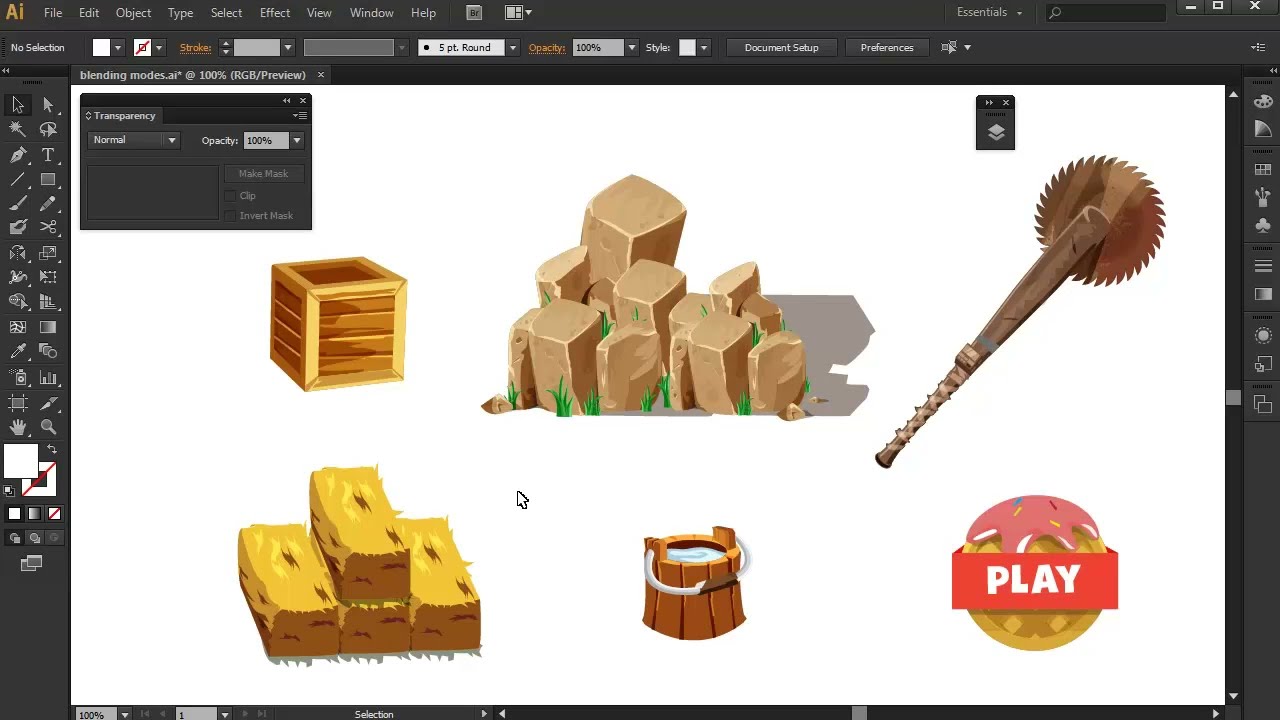Screen dimensions: 1280x720
Task: Click the Make Mask button
Action: click(263, 174)
